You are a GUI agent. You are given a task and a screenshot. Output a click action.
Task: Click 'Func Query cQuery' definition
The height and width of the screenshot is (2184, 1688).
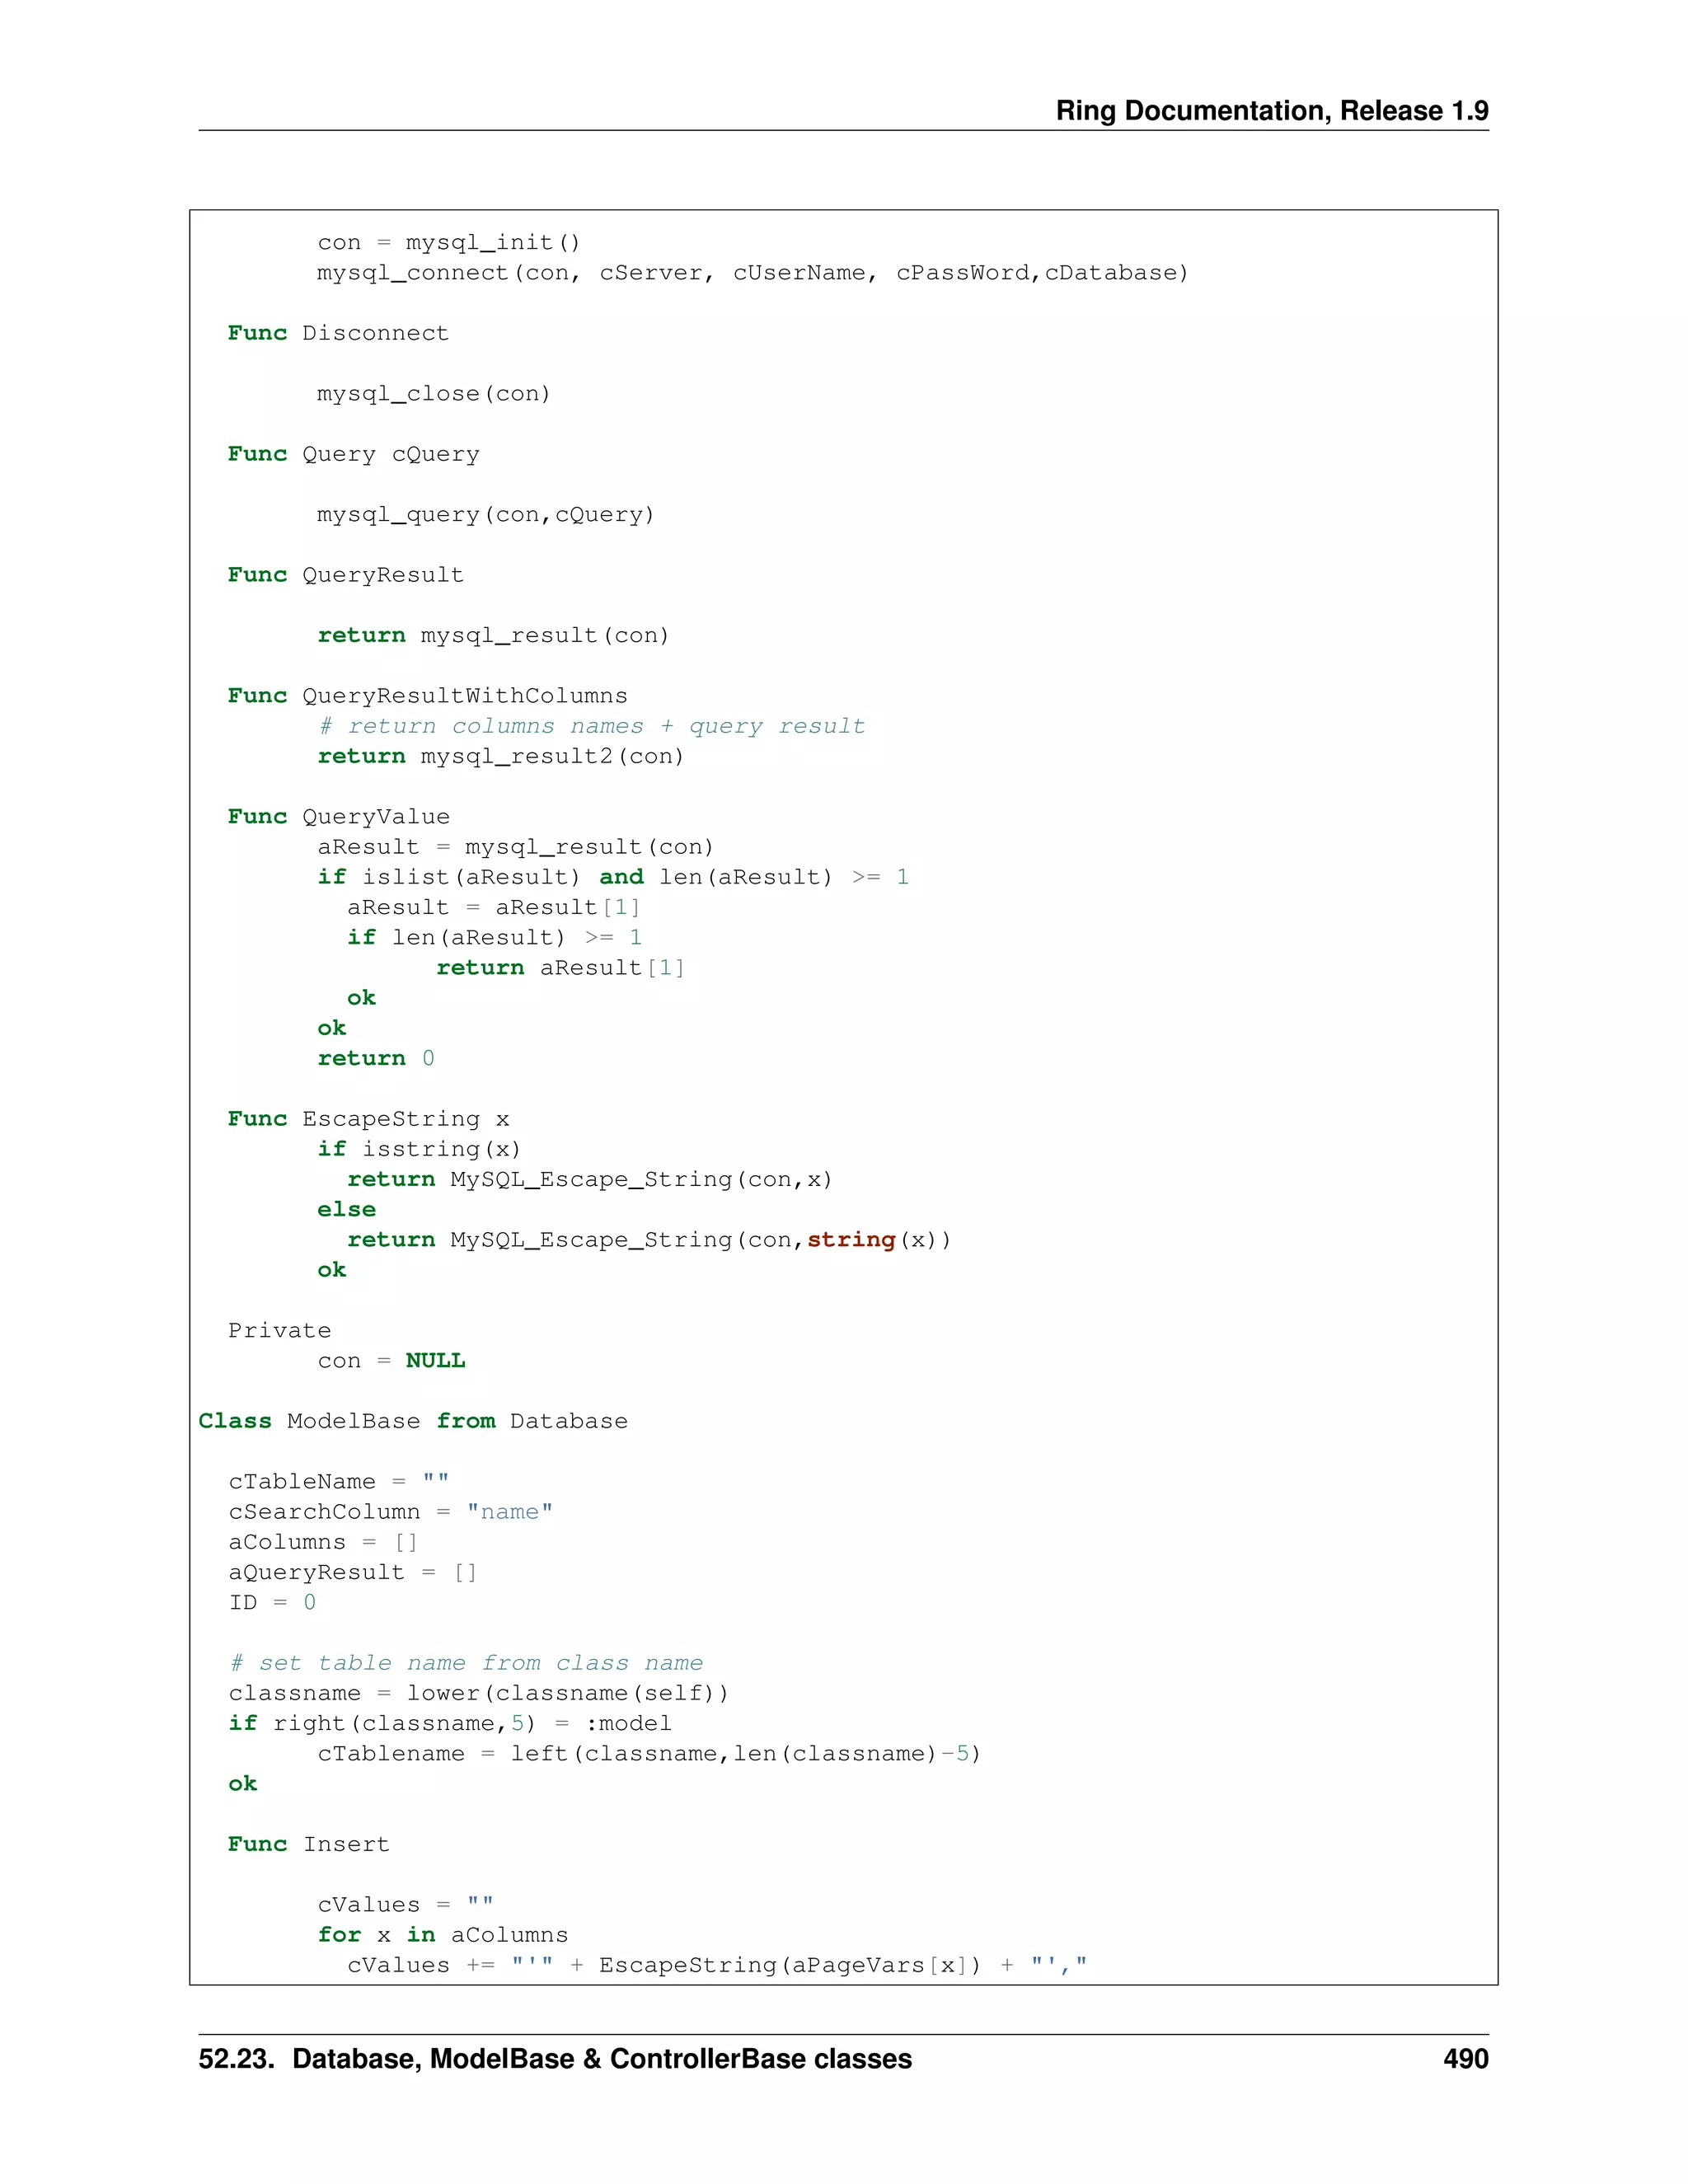[353, 454]
